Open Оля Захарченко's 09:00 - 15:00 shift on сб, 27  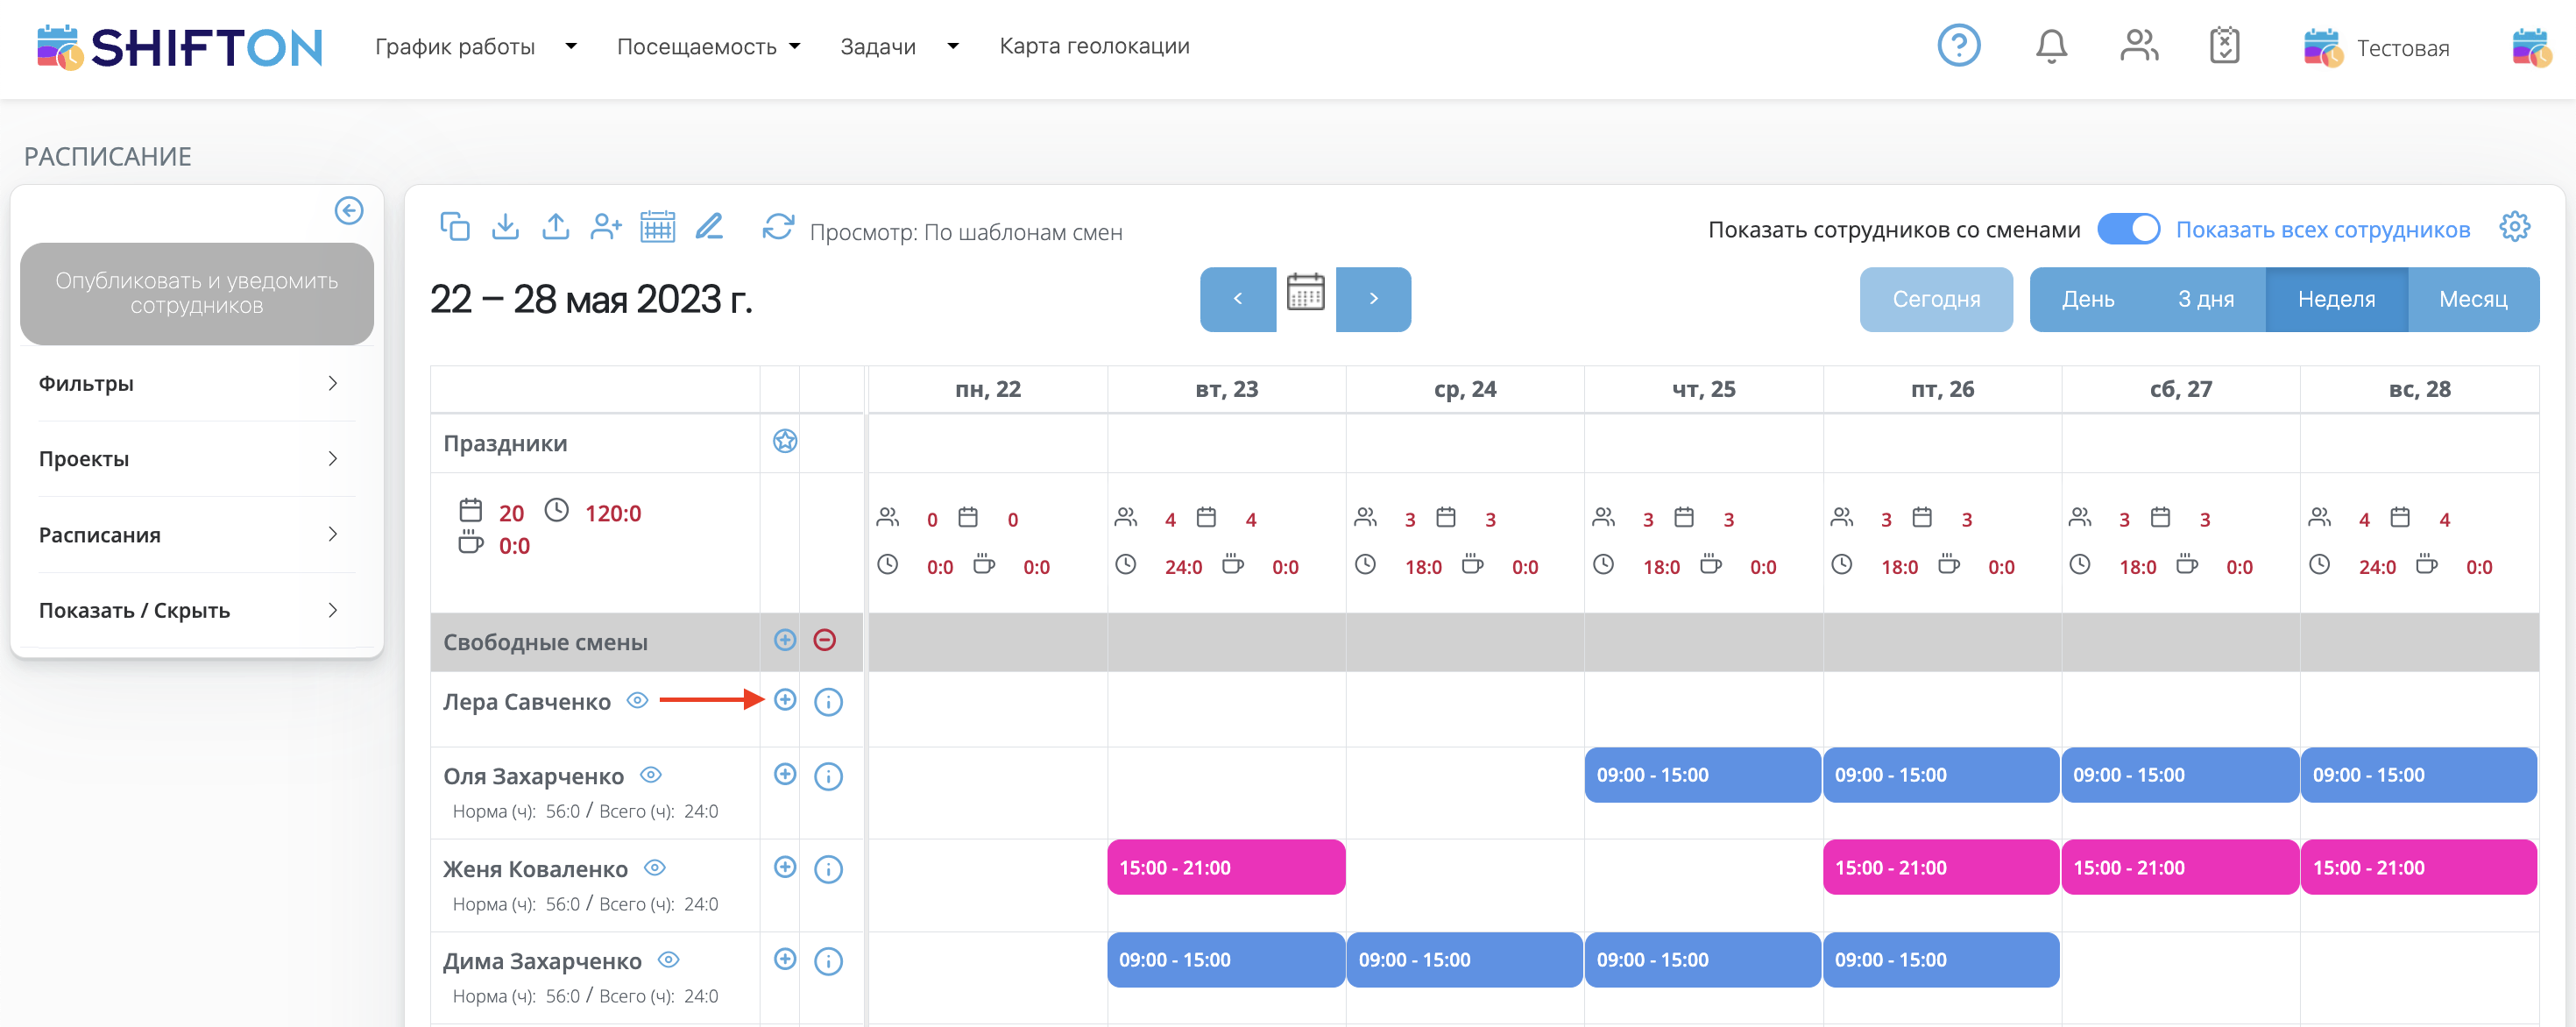(x=2180, y=775)
